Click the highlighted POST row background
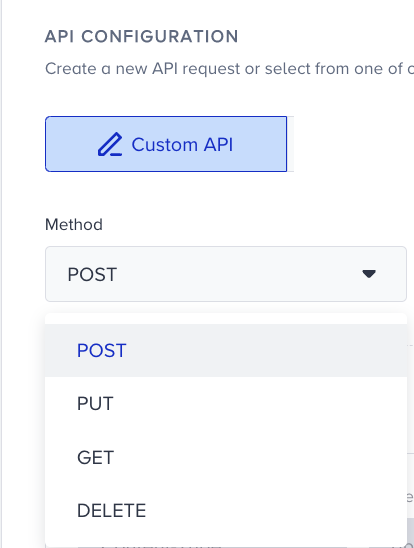This screenshot has width=414, height=548. pos(226,350)
